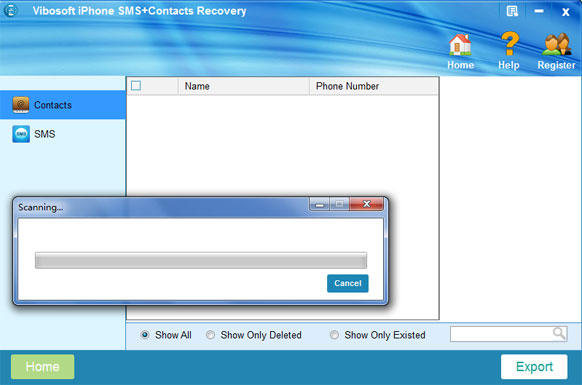Click the green Home button at bottom
Viewport: 582px width, 385px height.
click(x=43, y=367)
